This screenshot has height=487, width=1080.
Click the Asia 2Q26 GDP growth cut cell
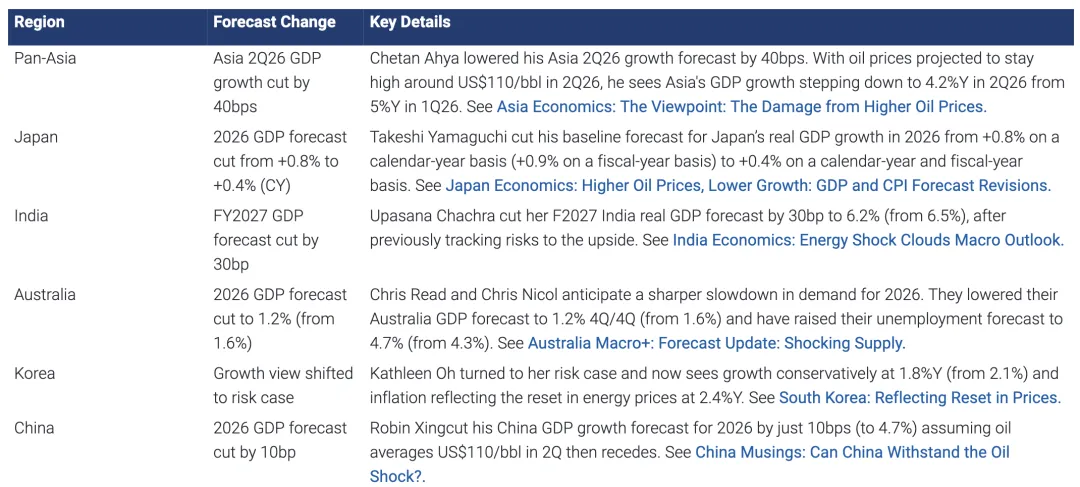click(267, 82)
